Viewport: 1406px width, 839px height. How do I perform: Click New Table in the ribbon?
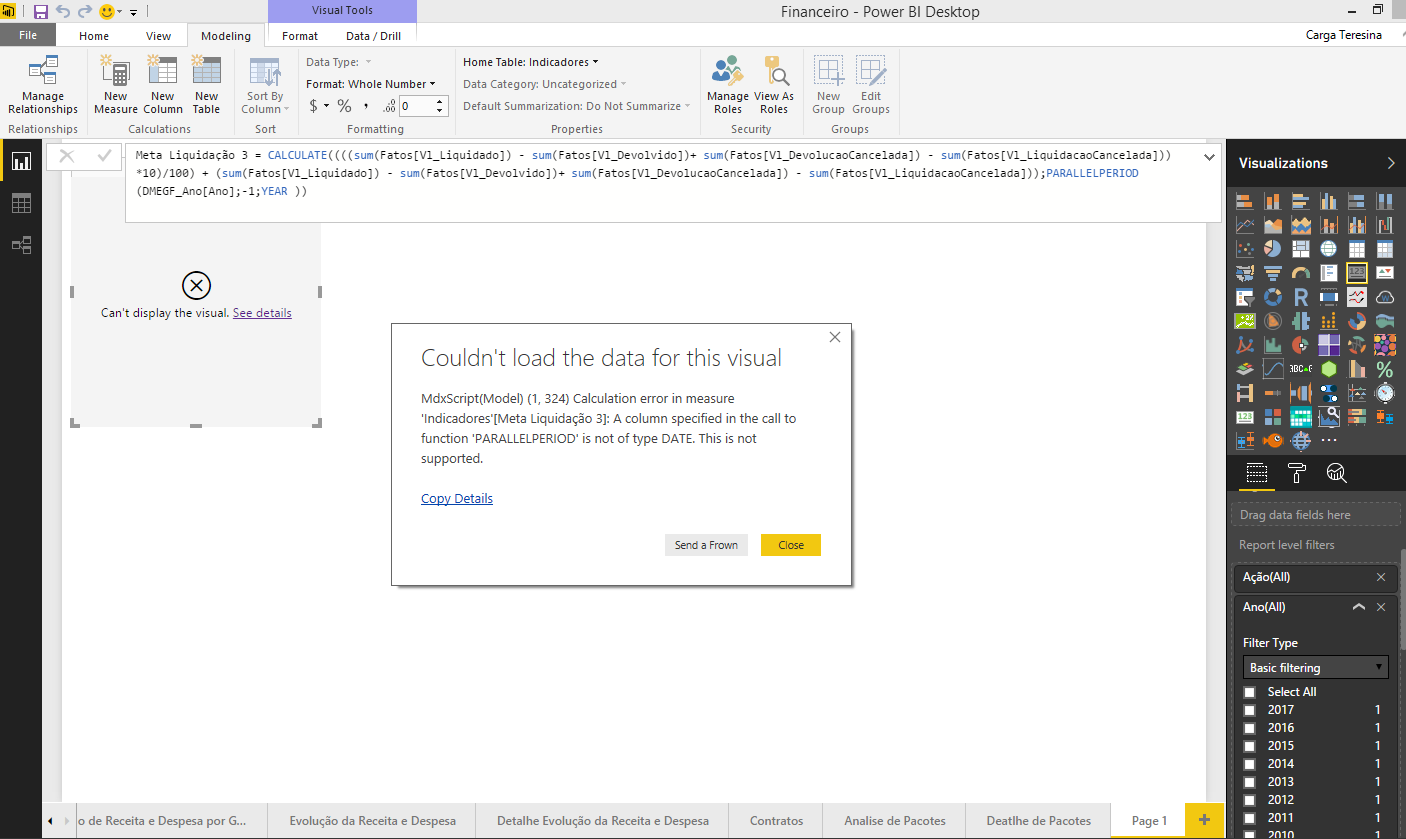pyautogui.click(x=206, y=87)
